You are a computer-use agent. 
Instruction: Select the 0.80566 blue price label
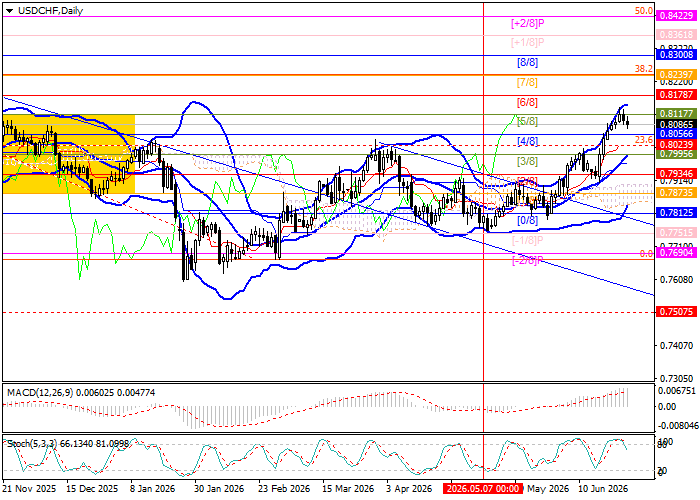676,134
